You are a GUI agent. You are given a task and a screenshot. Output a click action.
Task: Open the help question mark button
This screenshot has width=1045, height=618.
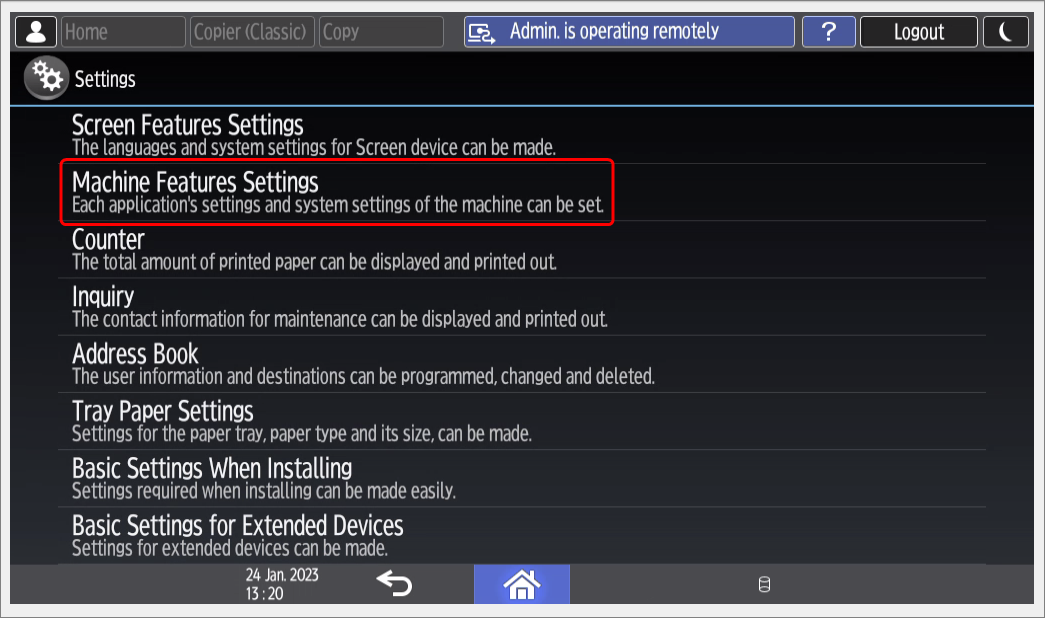[x=828, y=32]
